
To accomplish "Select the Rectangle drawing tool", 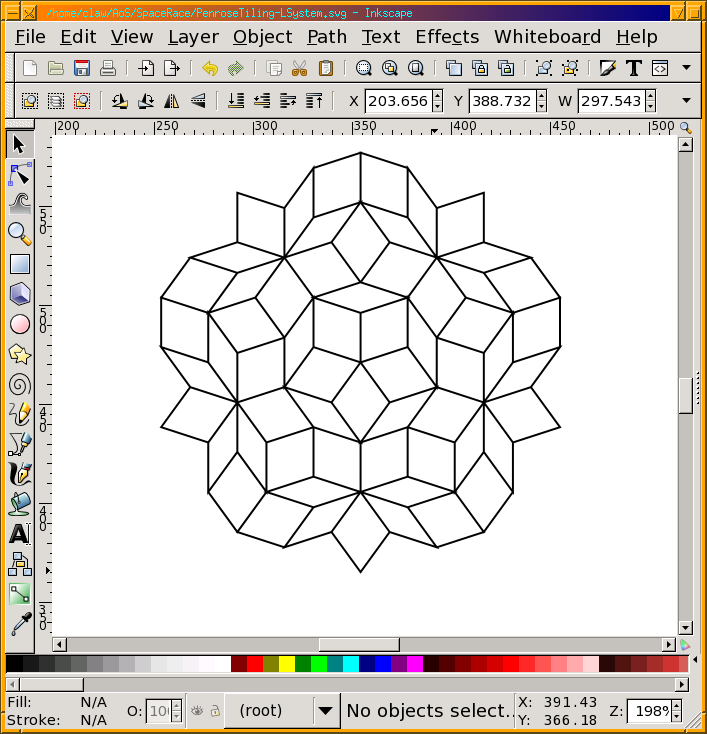I will point(19,264).
